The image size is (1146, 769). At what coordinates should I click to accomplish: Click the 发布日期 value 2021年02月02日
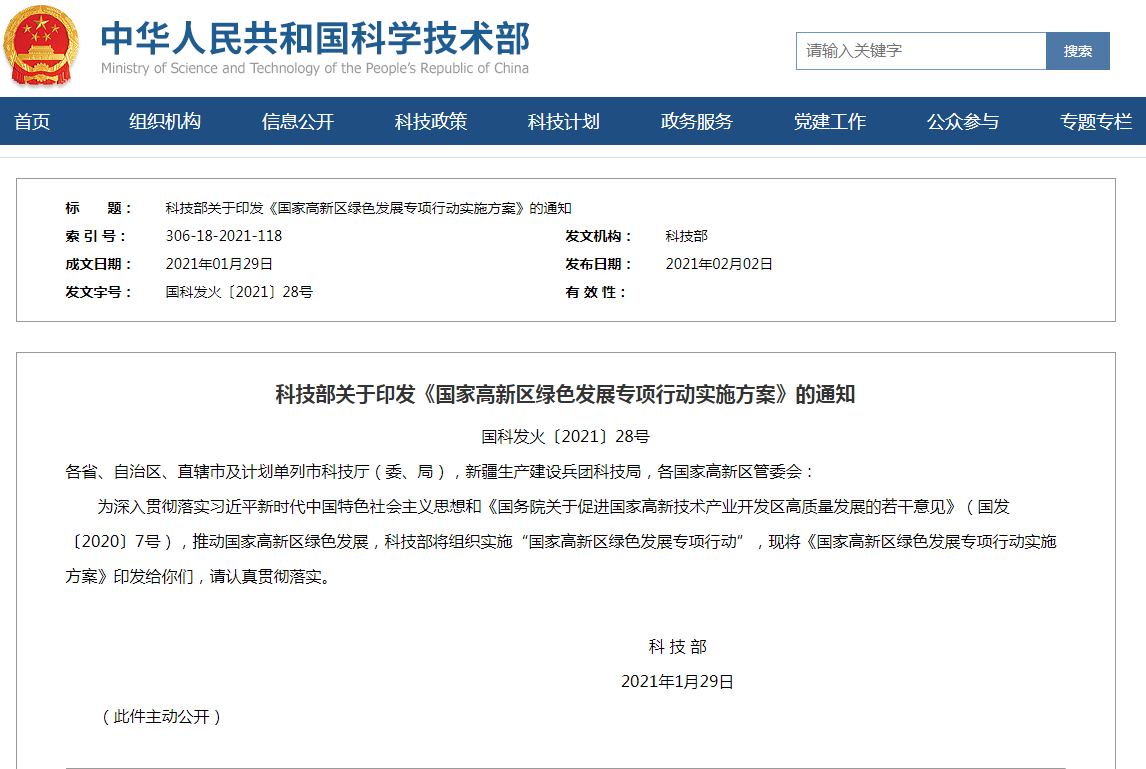pos(719,264)
